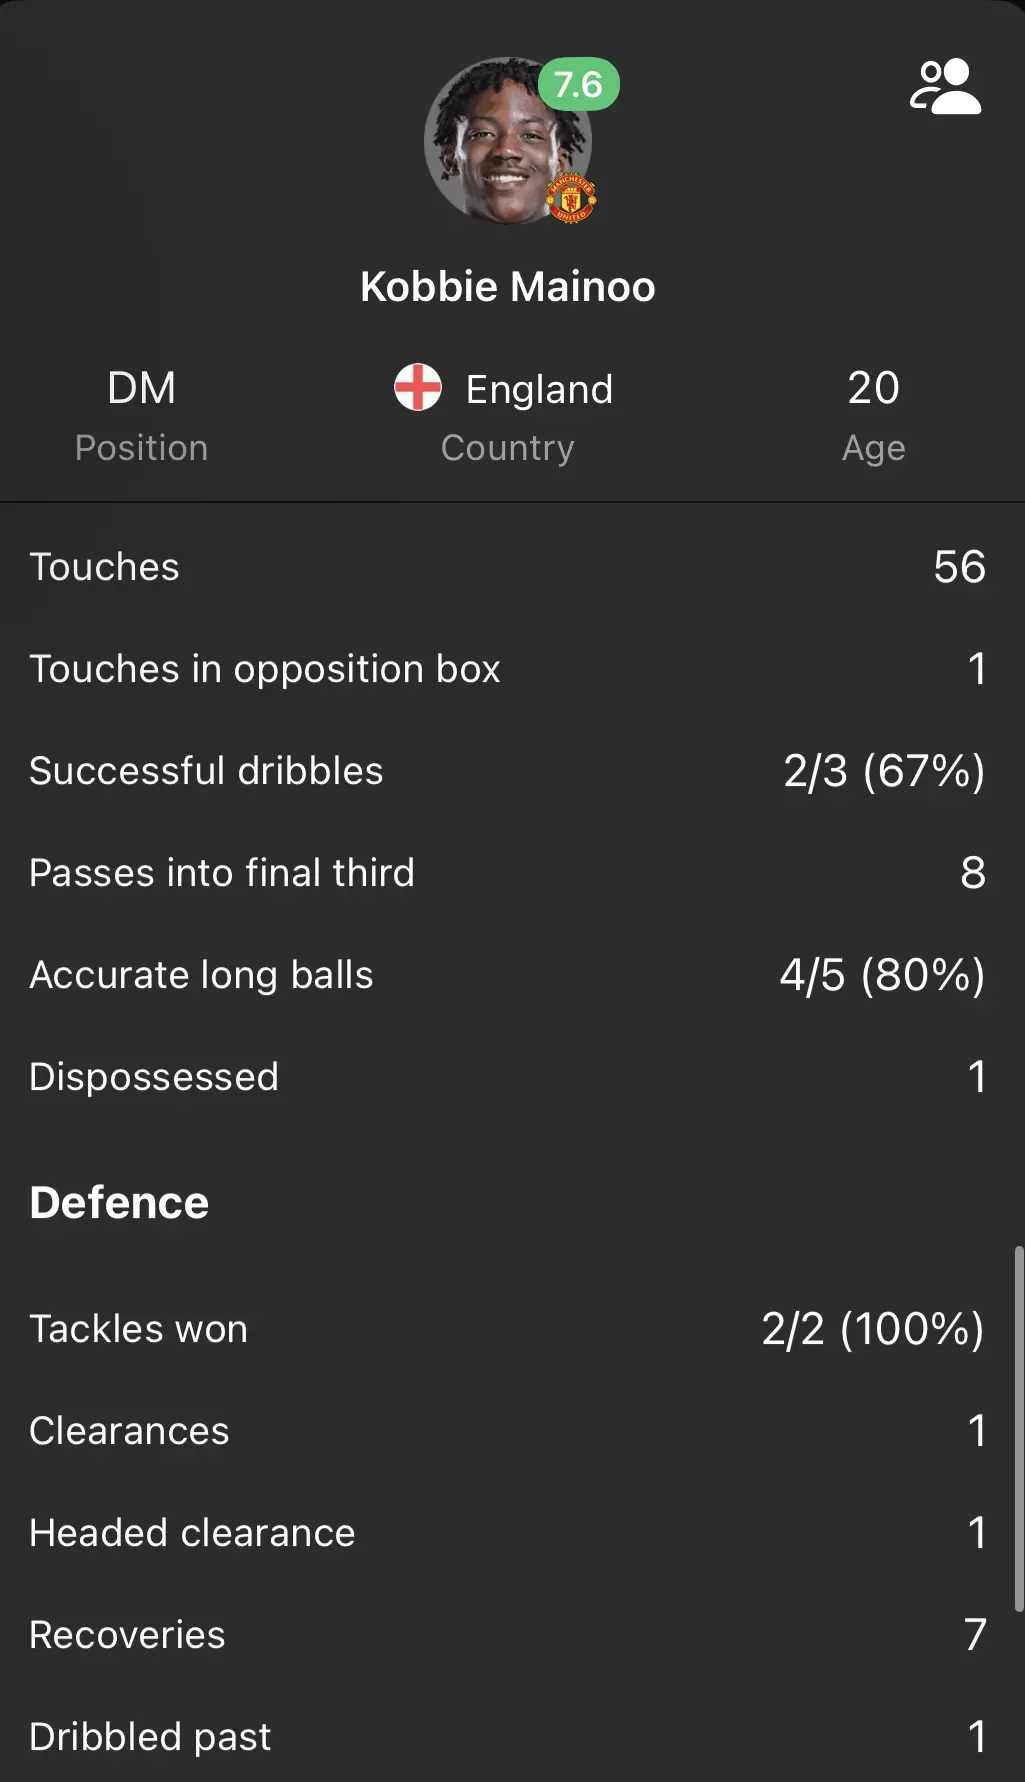Screen dimensions: 1025x1782
Task: Tap the England country label
Action: pos(539,389)
